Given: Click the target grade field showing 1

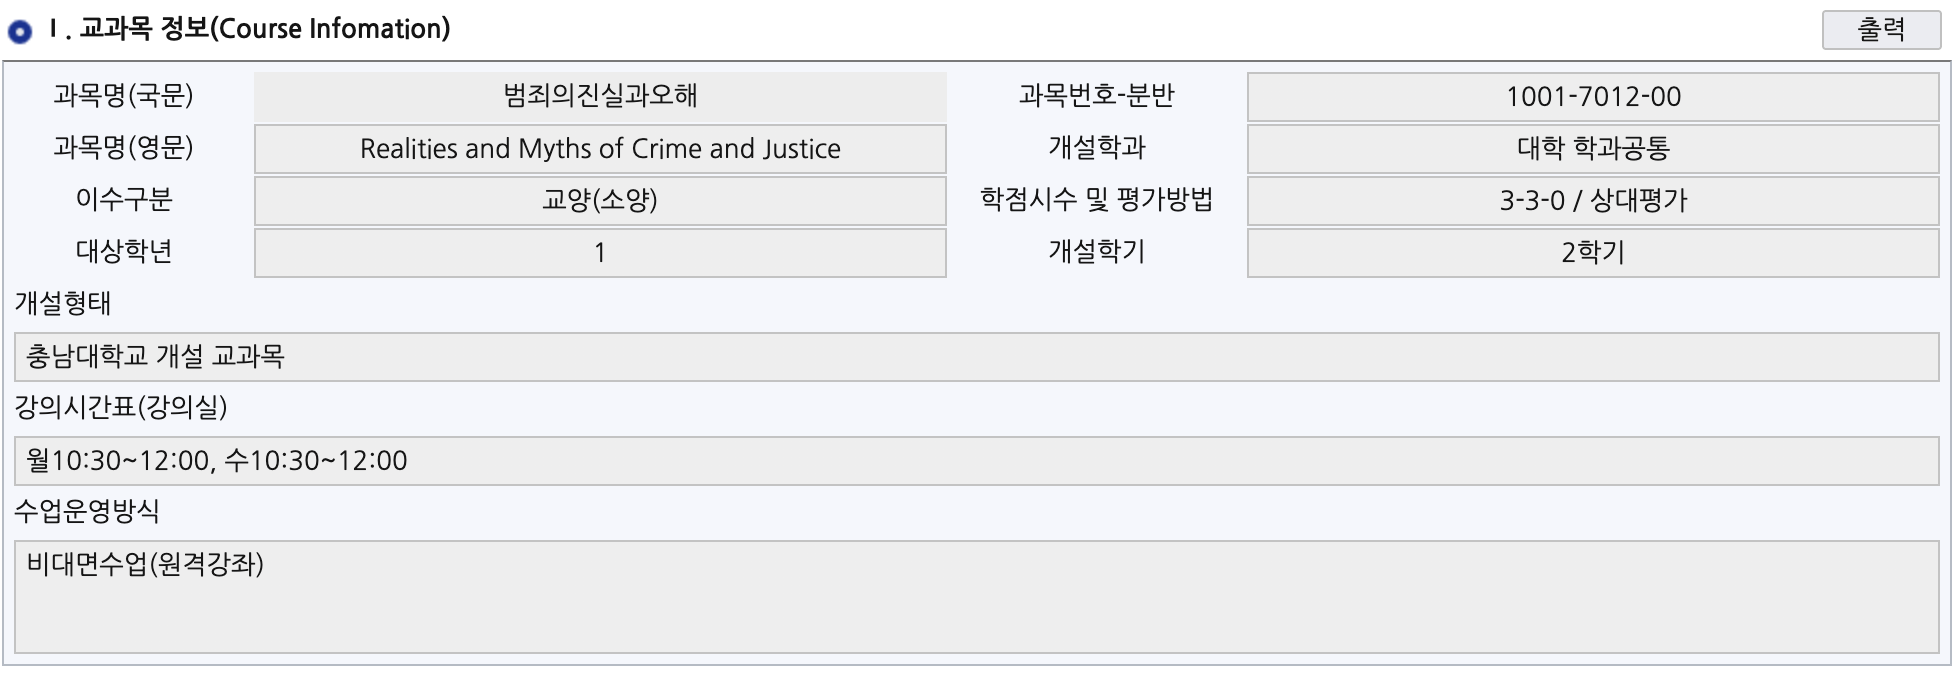Looking at the screenshot, I should point(600,253).
